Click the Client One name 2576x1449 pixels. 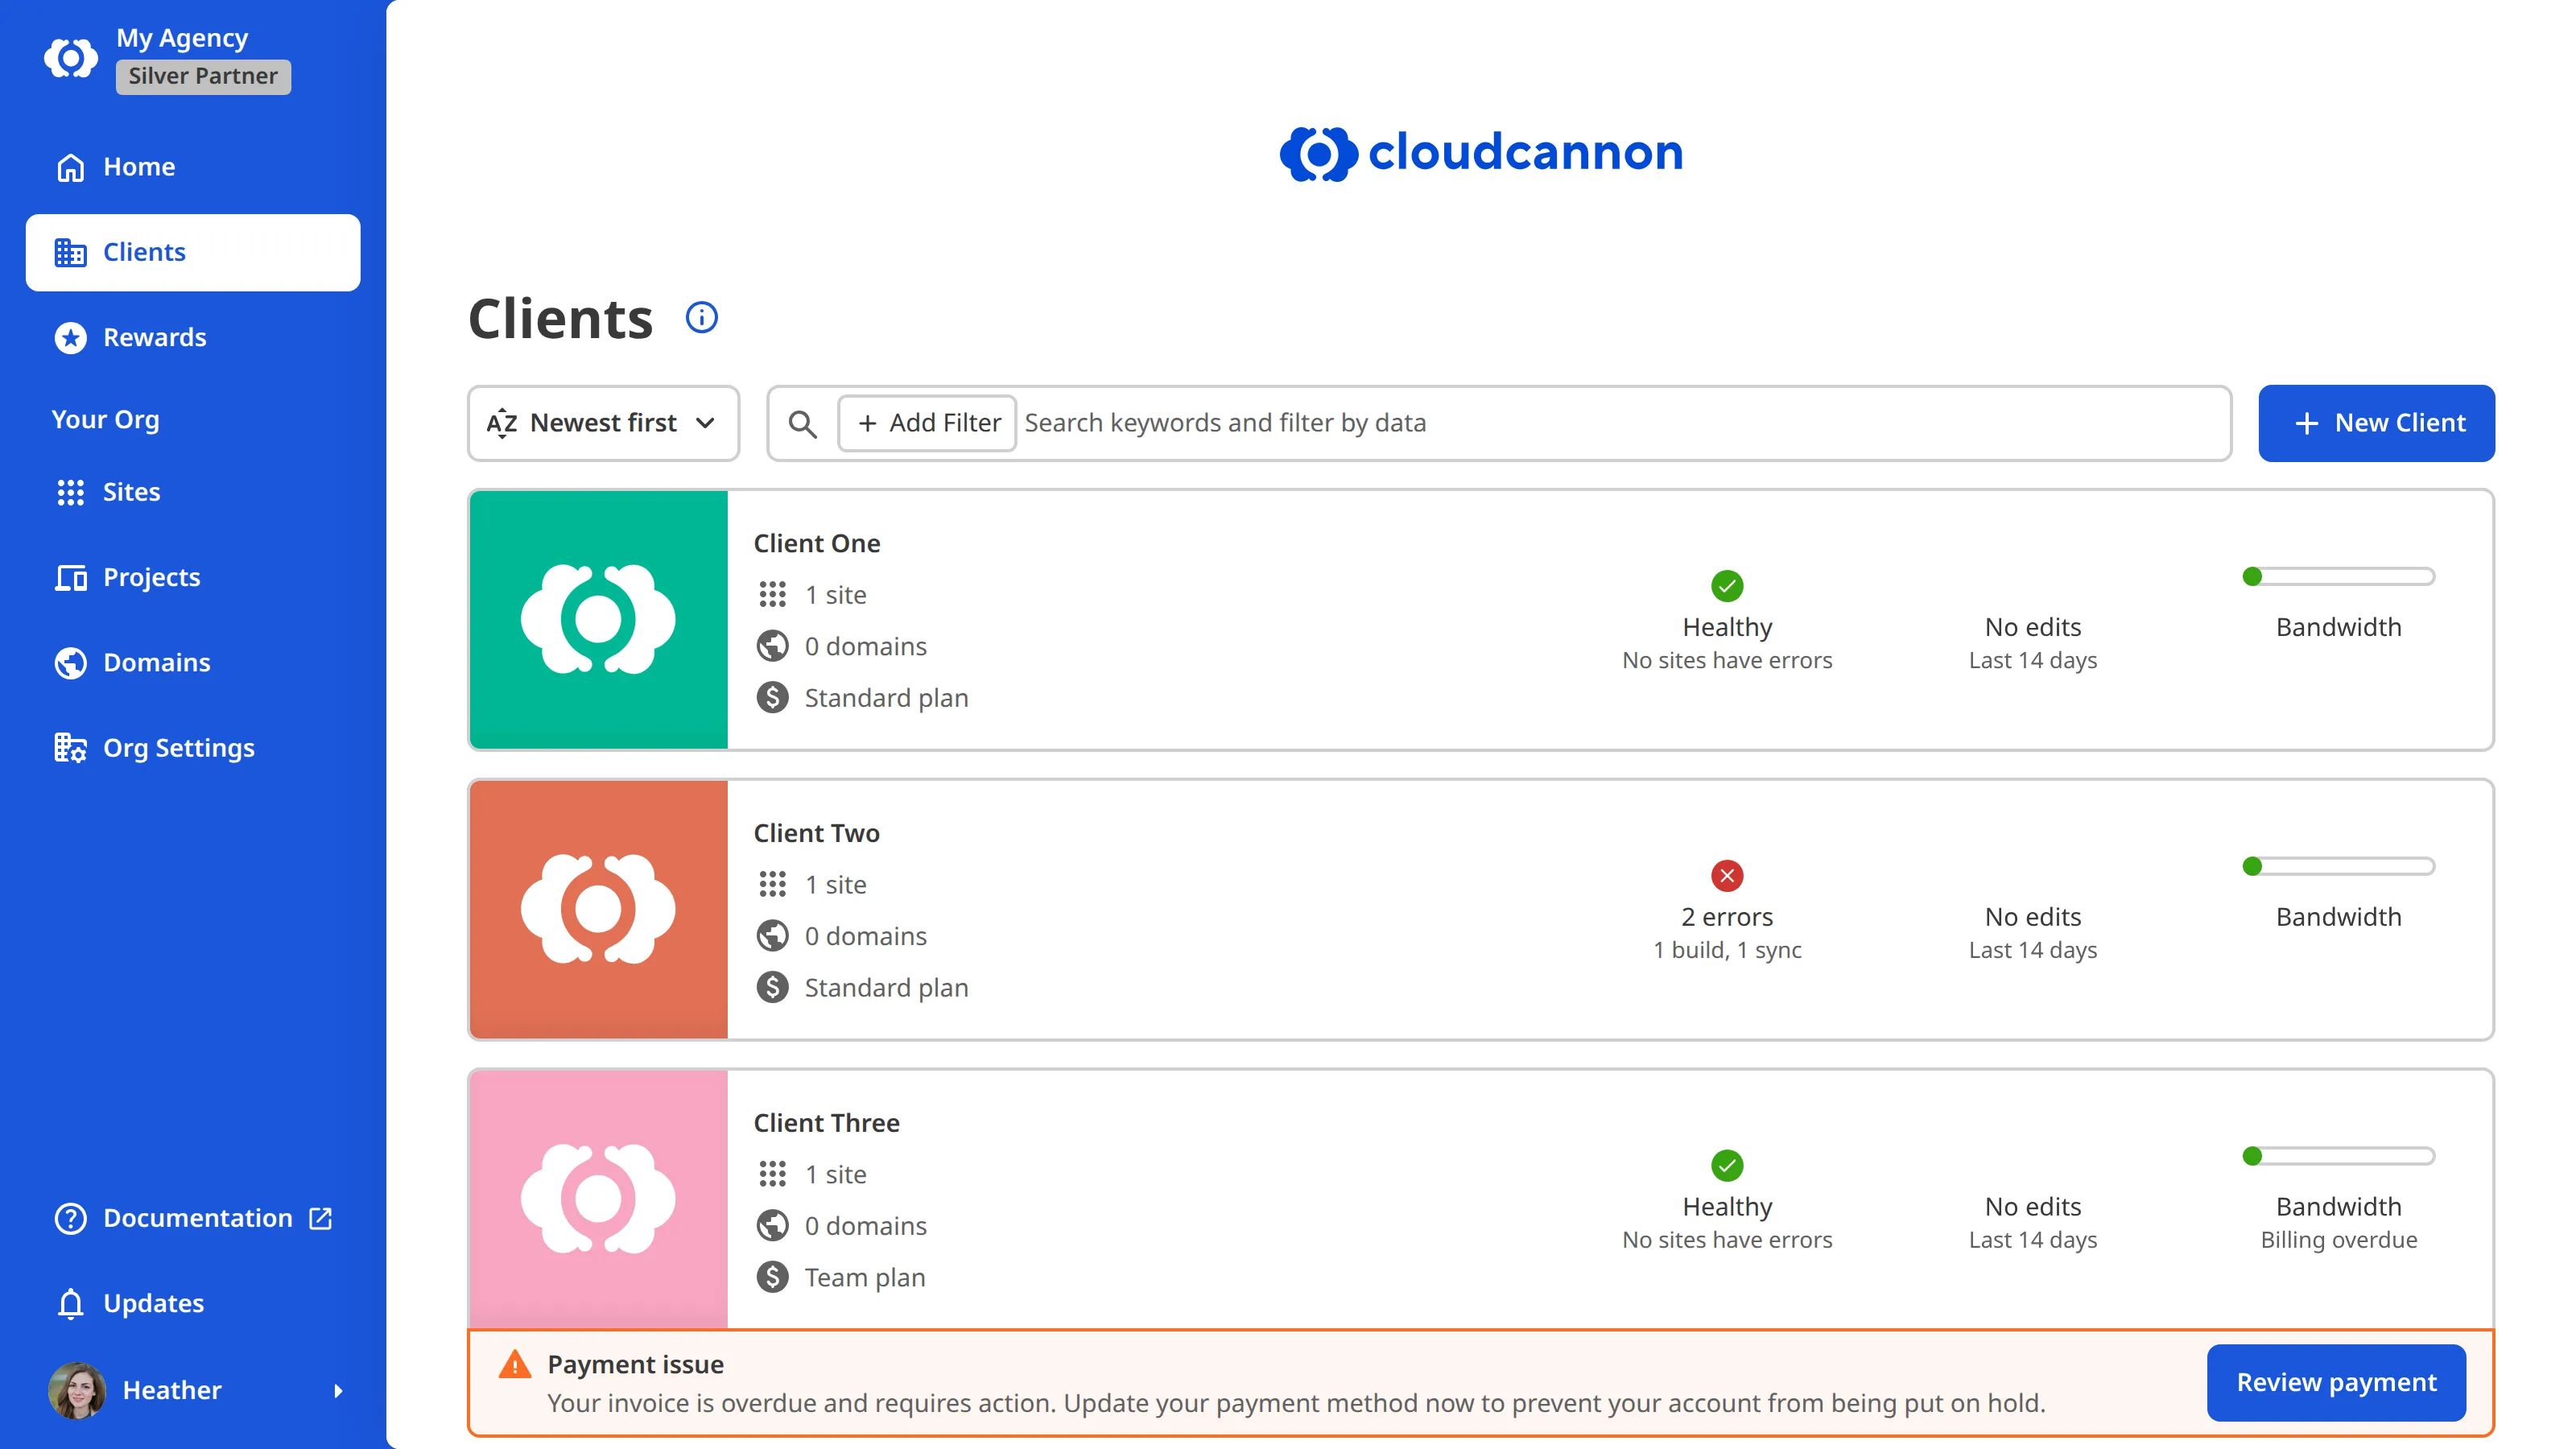coord(817,544)
